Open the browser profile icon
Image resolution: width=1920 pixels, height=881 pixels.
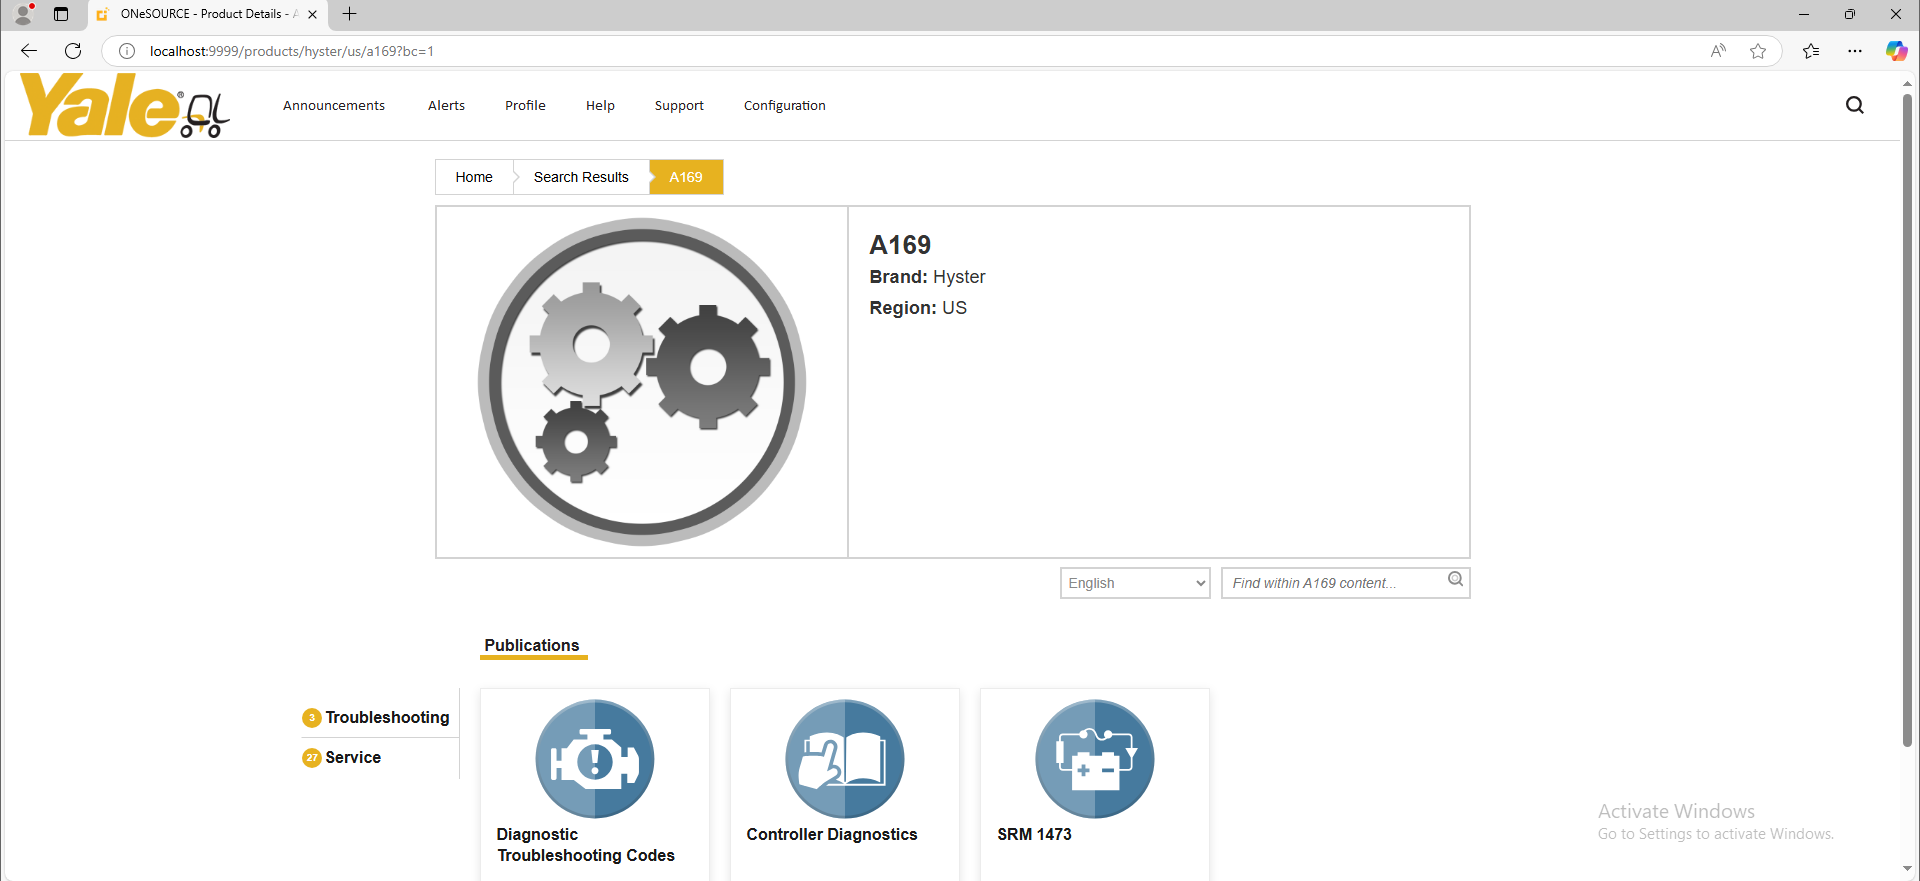[x=24, y=14]
